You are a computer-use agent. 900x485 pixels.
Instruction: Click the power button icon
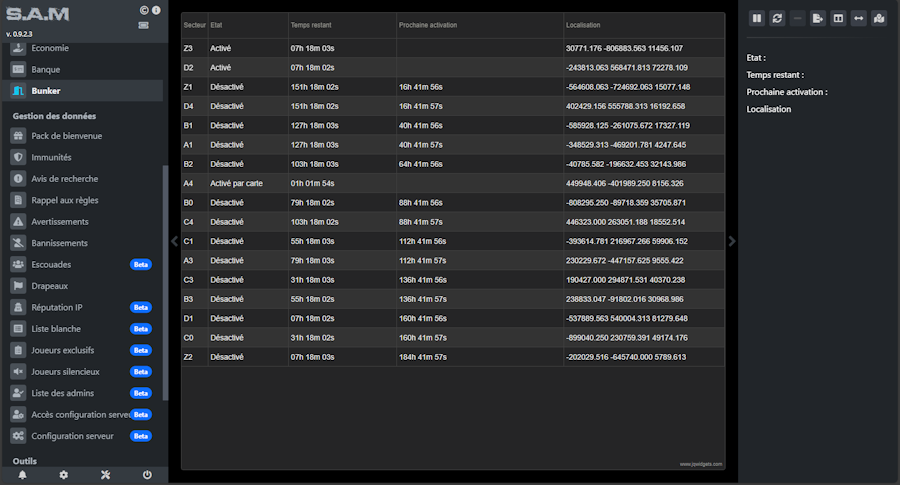coord(147,474)
